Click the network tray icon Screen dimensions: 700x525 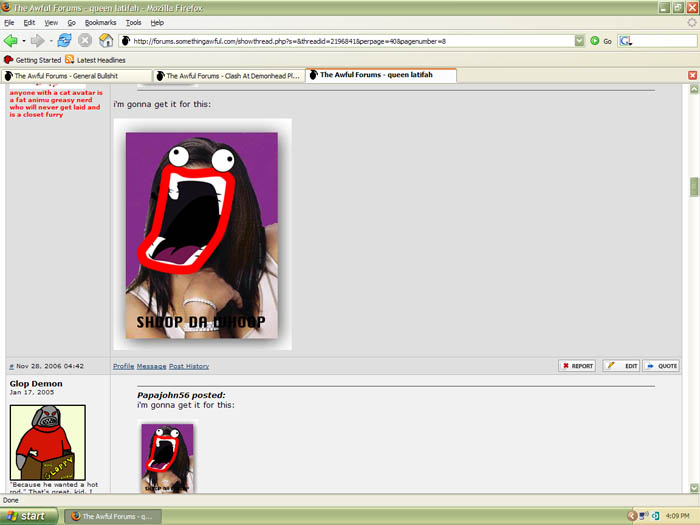(644, 516)
